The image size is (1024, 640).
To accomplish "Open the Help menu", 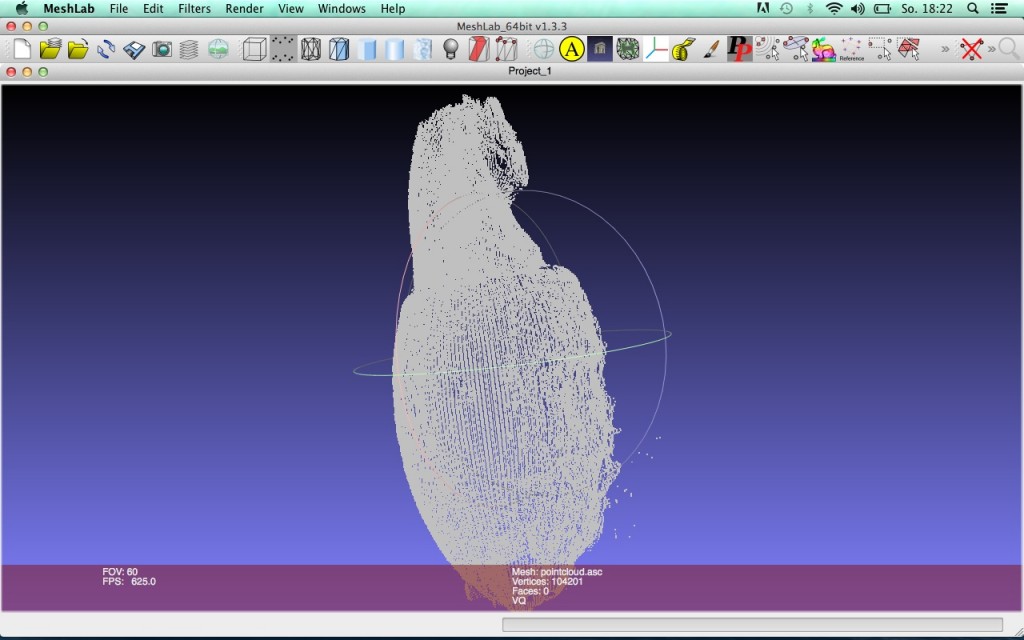I will 392,8.
